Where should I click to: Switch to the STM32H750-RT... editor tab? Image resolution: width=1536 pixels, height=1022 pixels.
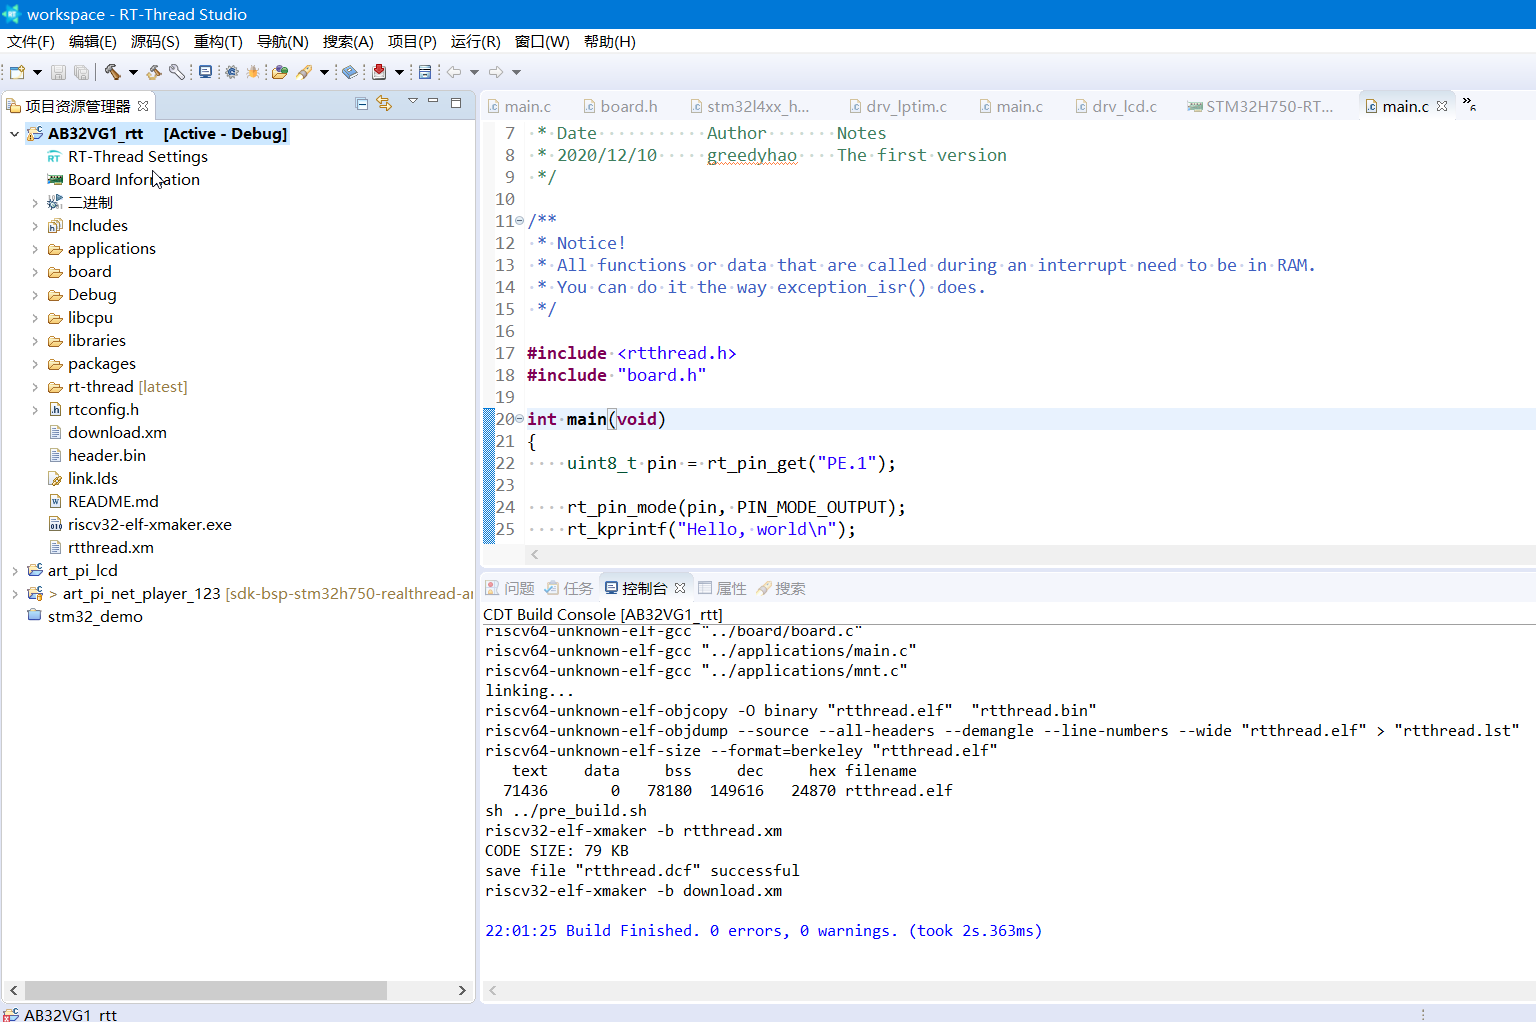click(1260, 106)
